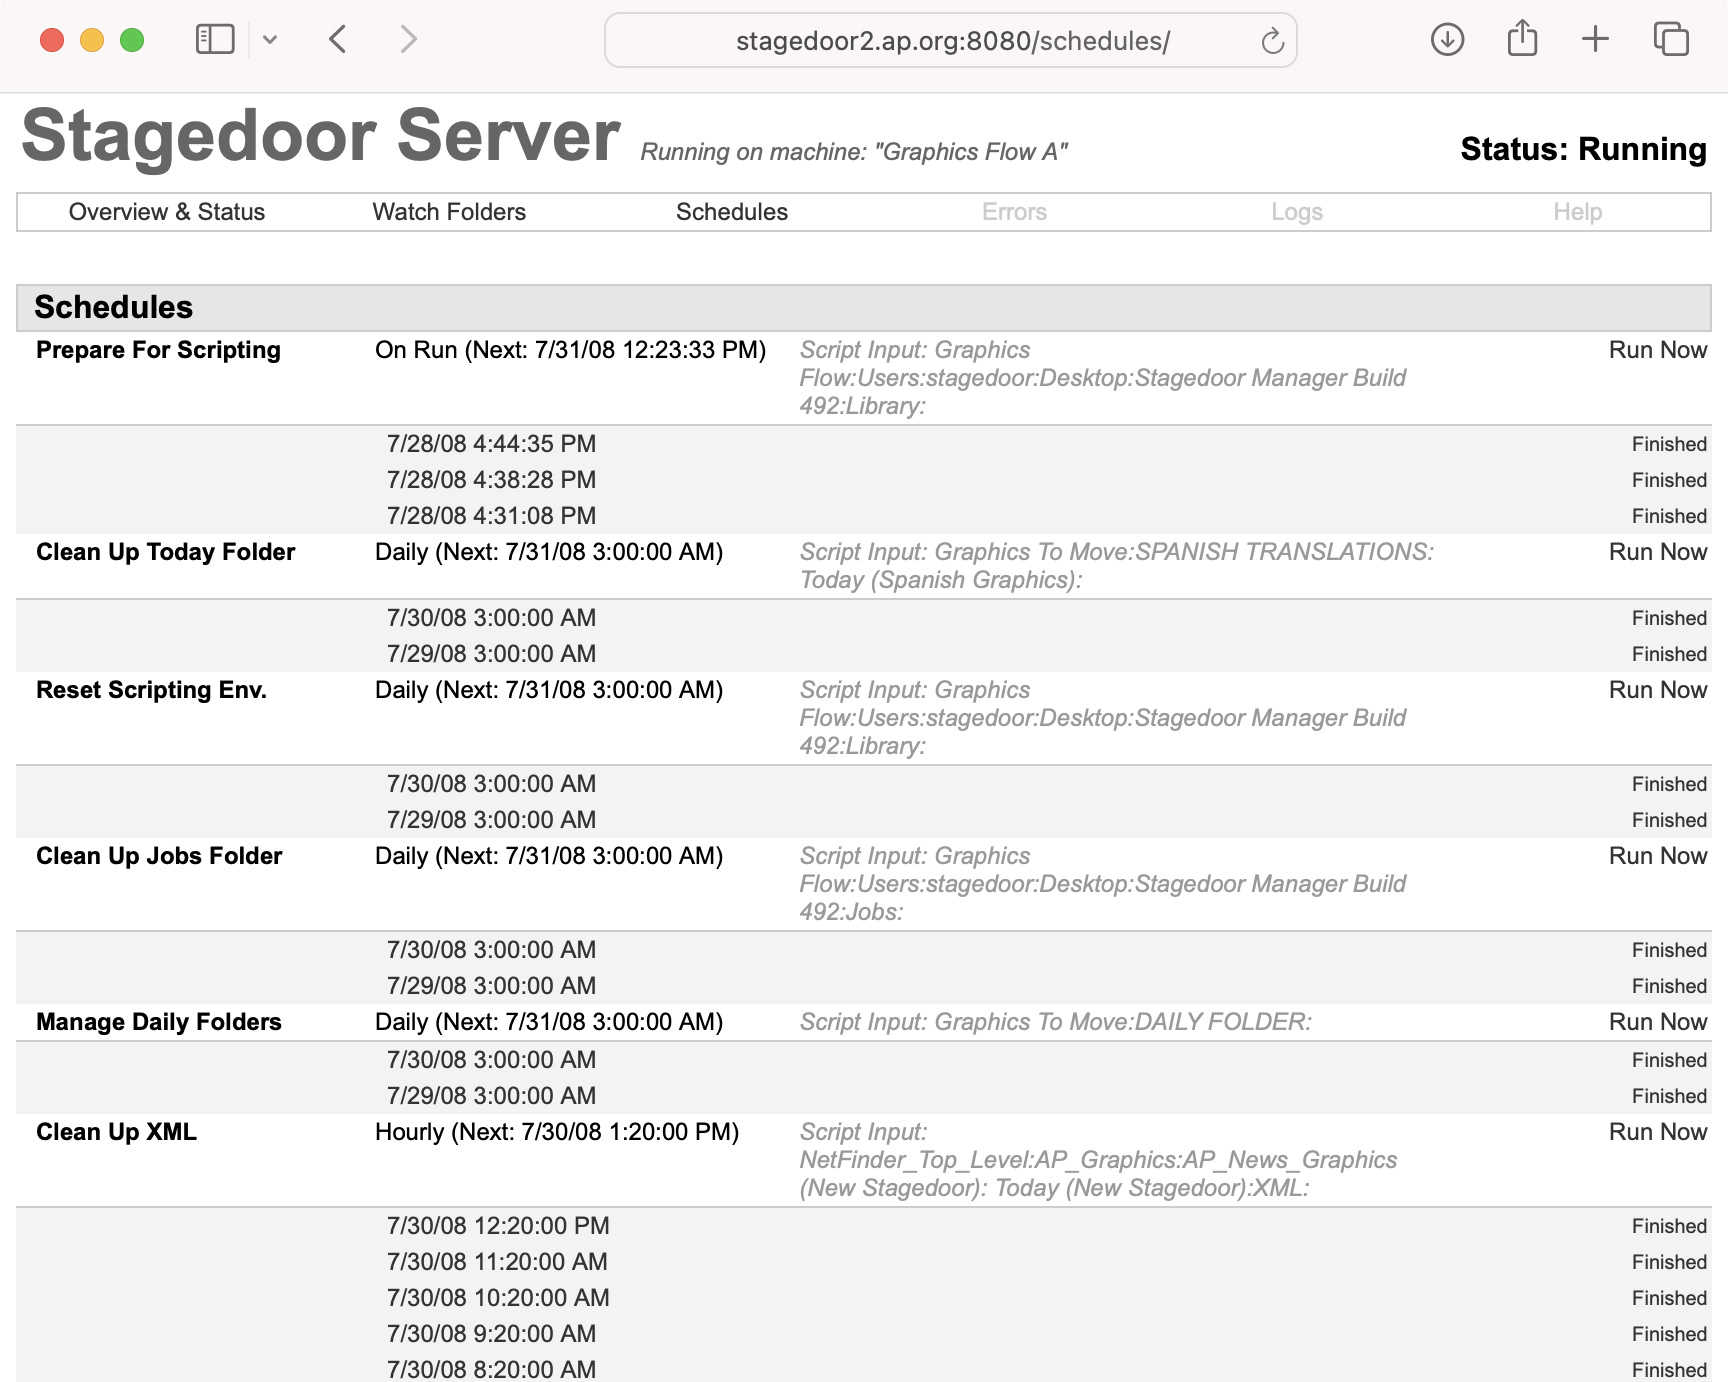1728x1382 pixels.
Task: Switch to the Watch Folders tab
Action: click(x=449, y=212)
